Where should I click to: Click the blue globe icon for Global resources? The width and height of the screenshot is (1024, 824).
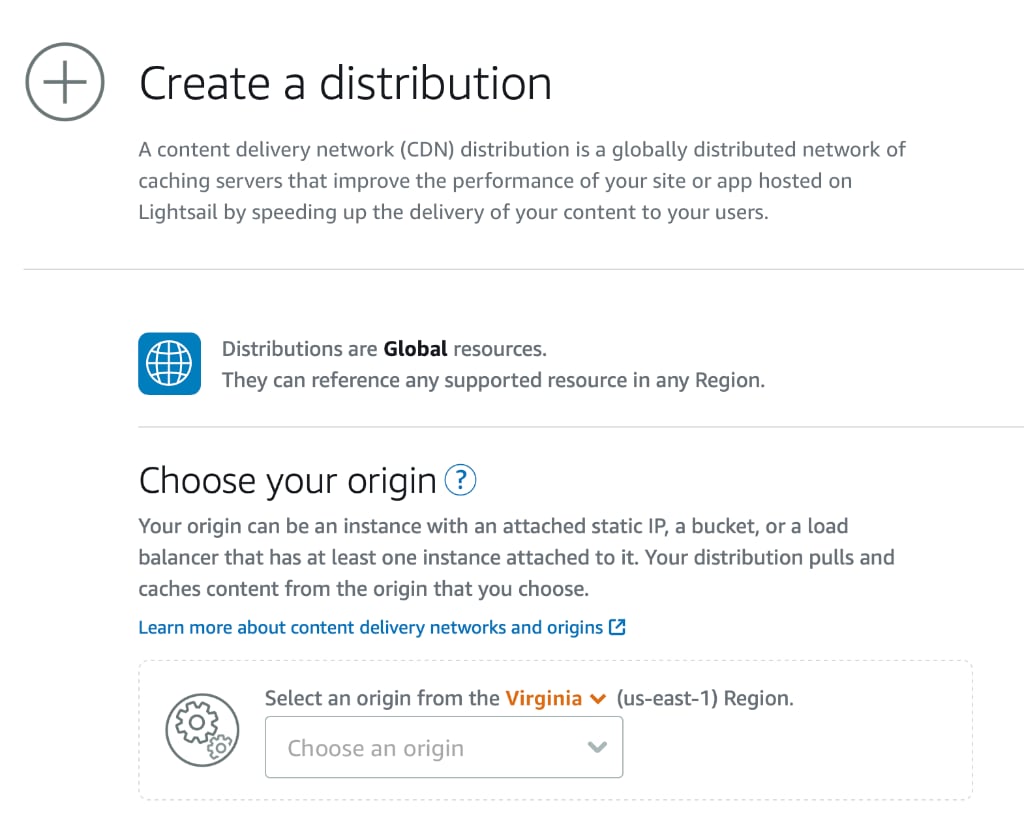coord(169,363)
